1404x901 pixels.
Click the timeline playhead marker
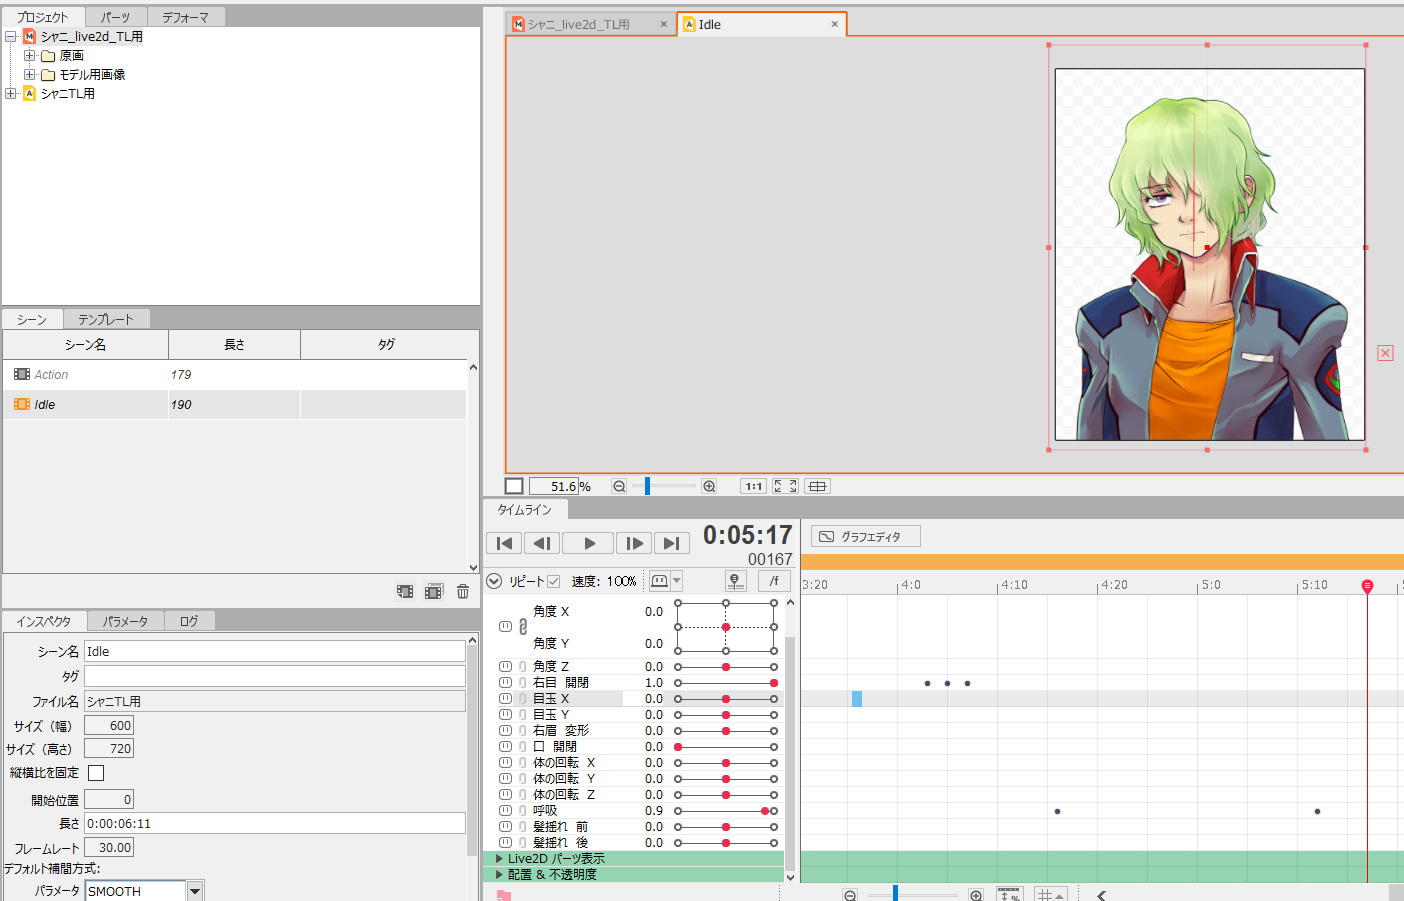coord(1367,585)
